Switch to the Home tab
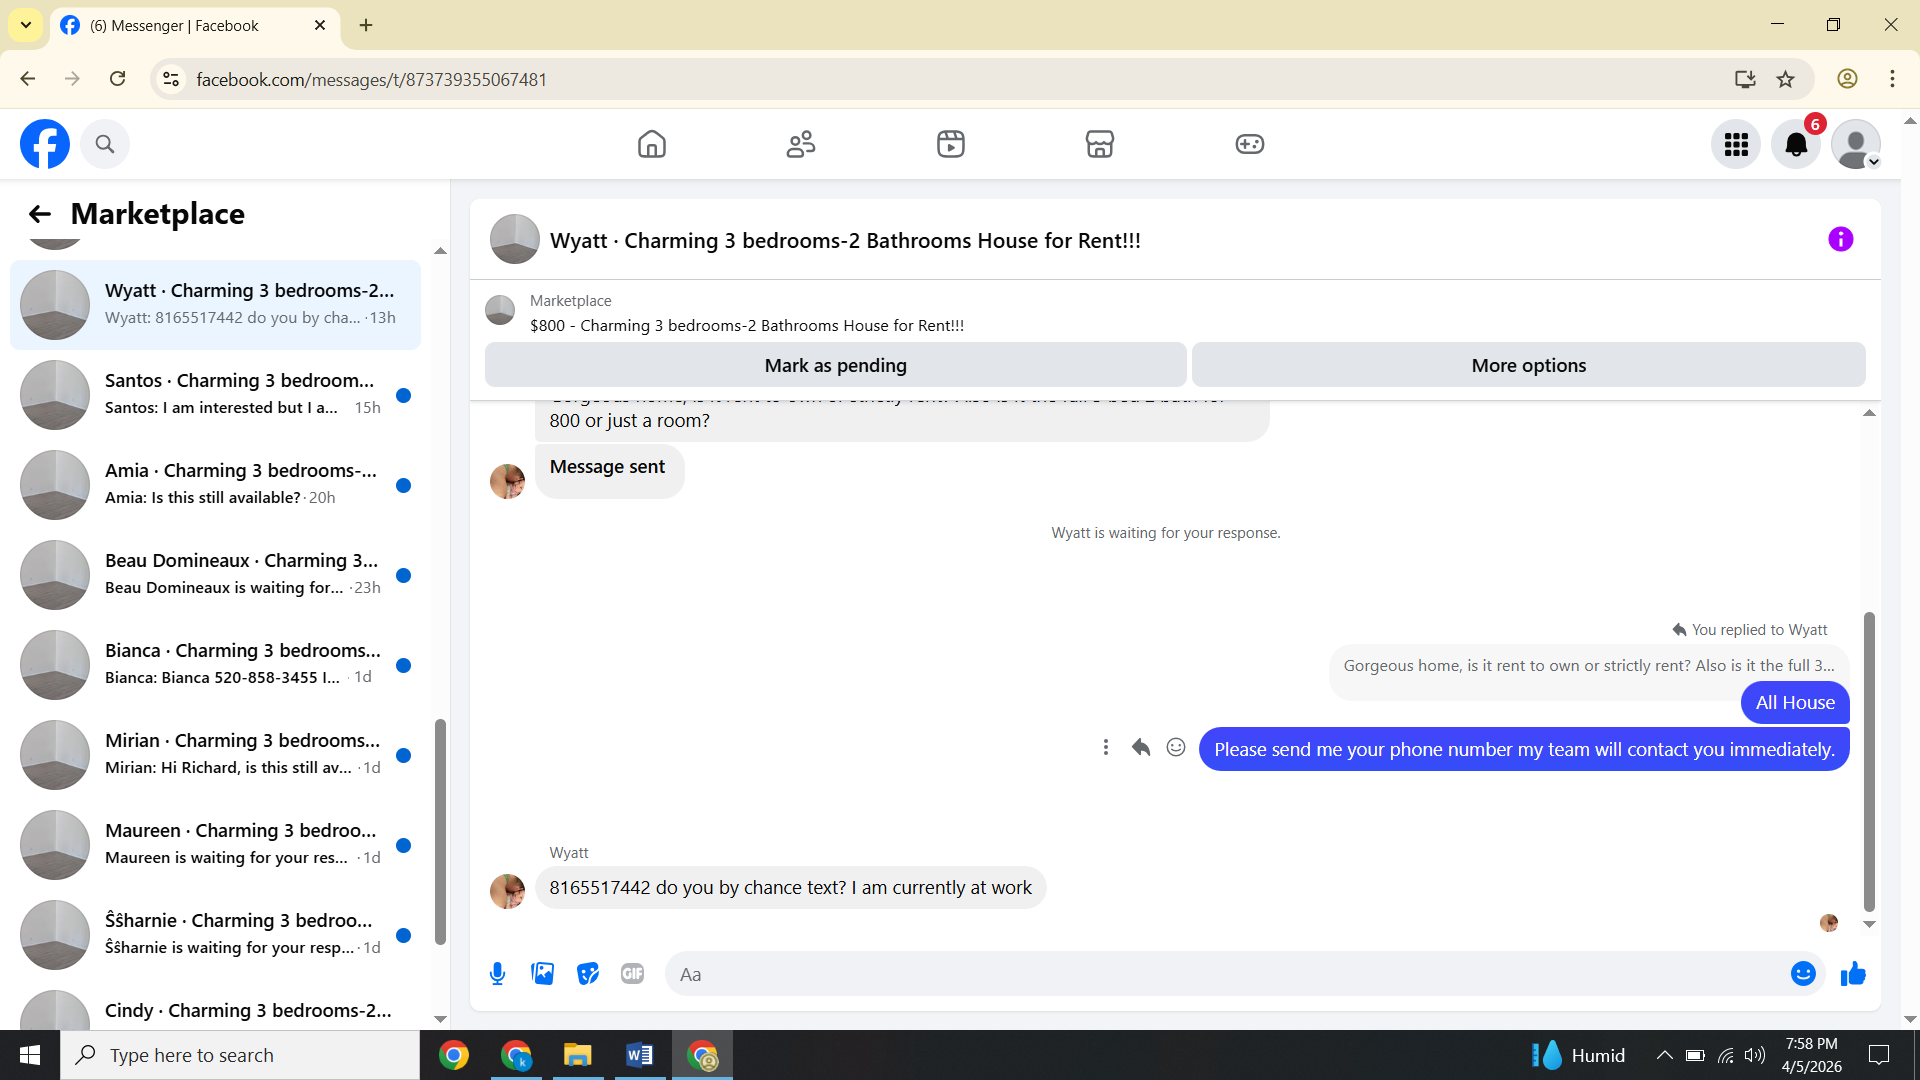 pos(651,145)
